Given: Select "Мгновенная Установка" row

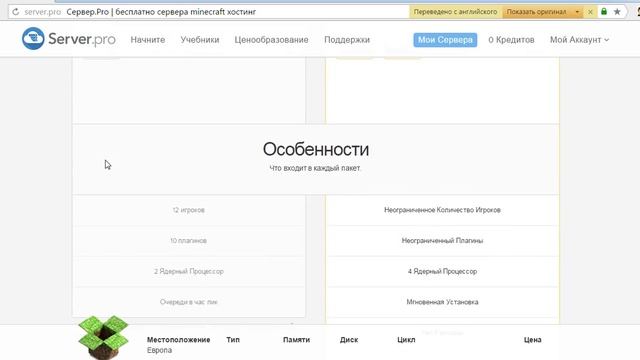Looking at the screenshot, I should [442, 302].
